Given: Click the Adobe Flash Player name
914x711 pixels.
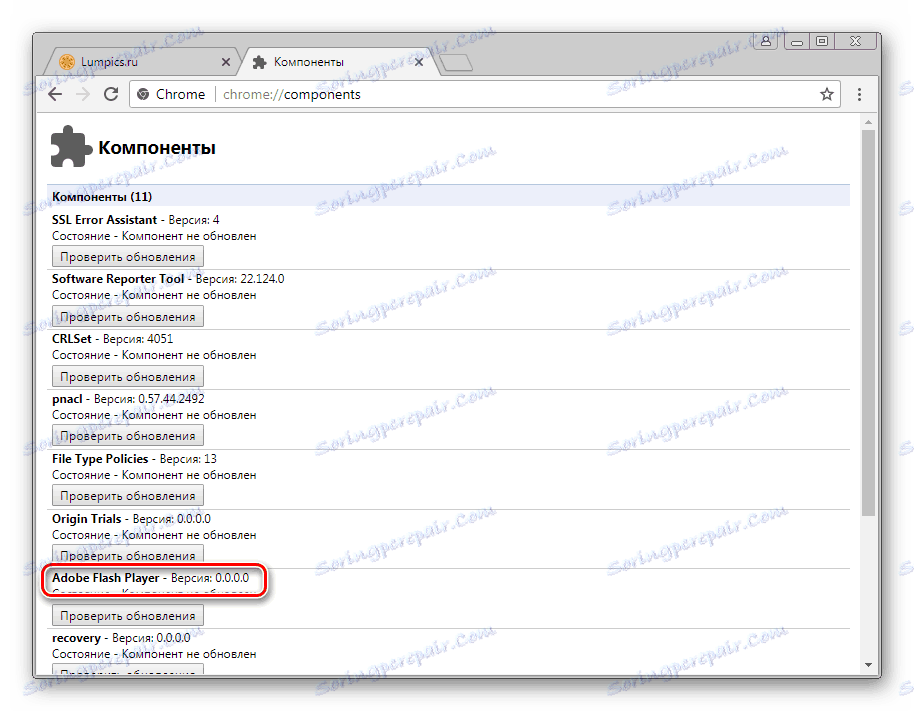Looking at the screenshot, I should [x=106, y=578].
